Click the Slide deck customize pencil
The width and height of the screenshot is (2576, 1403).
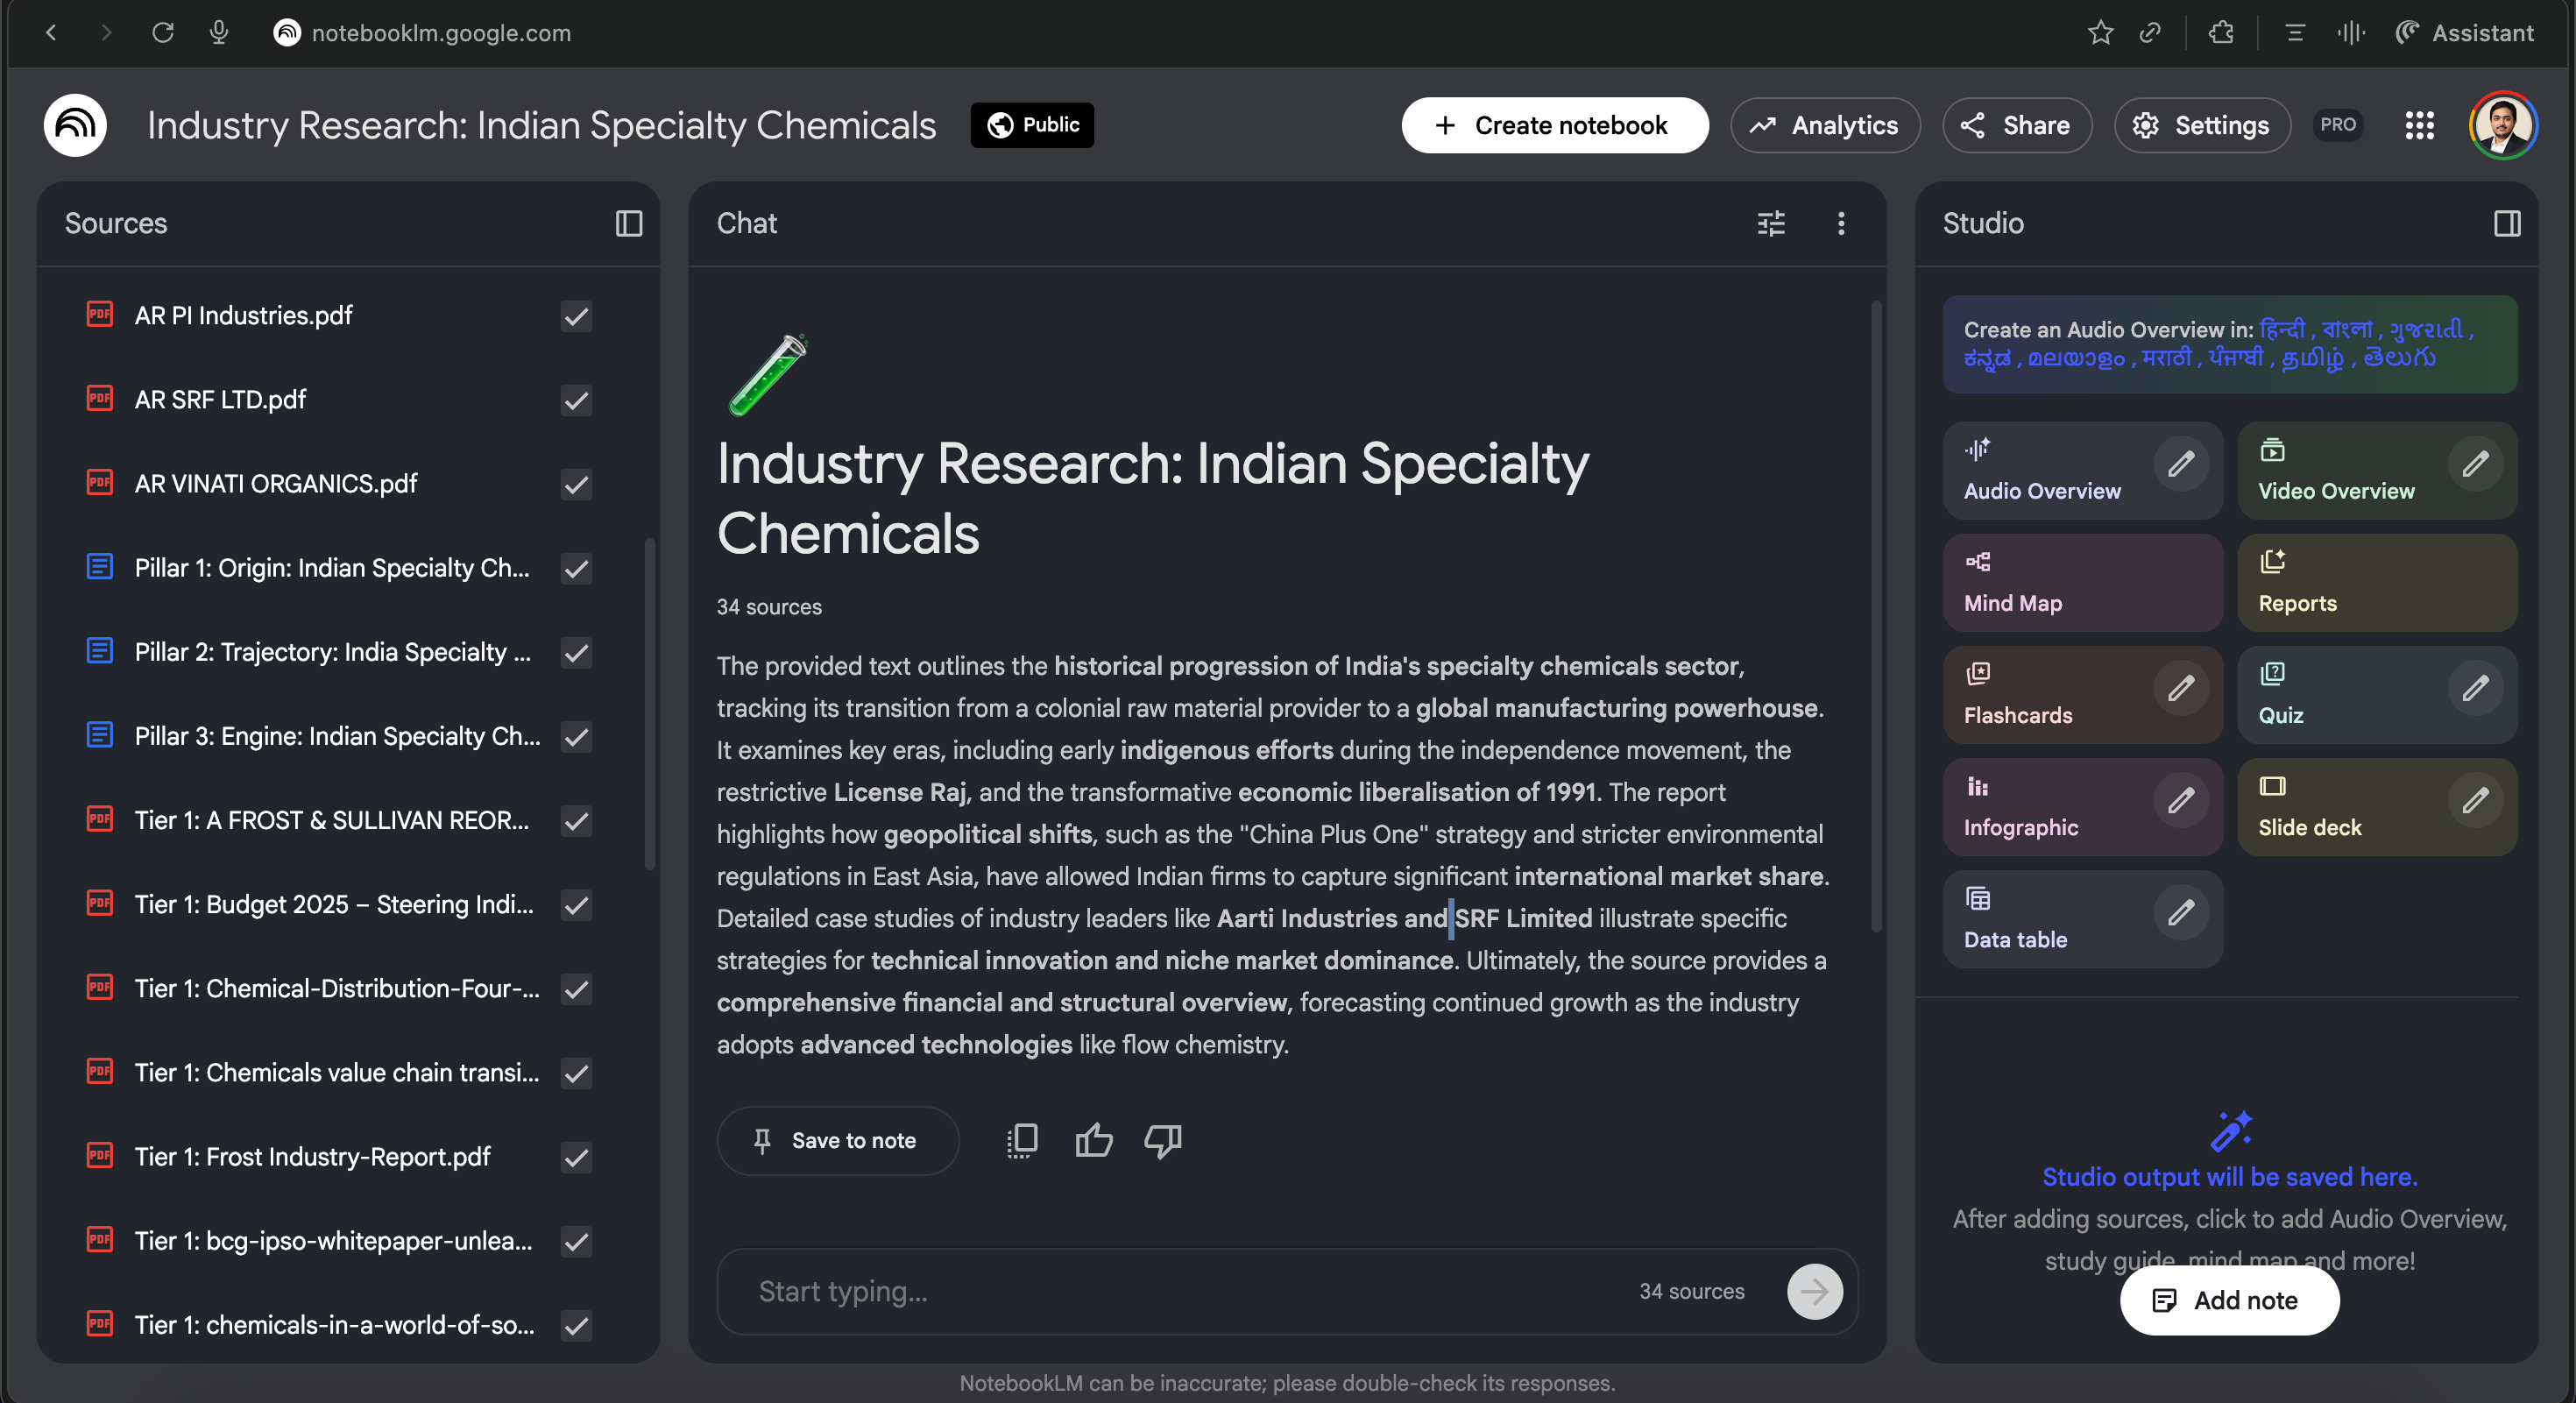(x=2474, y=800)
